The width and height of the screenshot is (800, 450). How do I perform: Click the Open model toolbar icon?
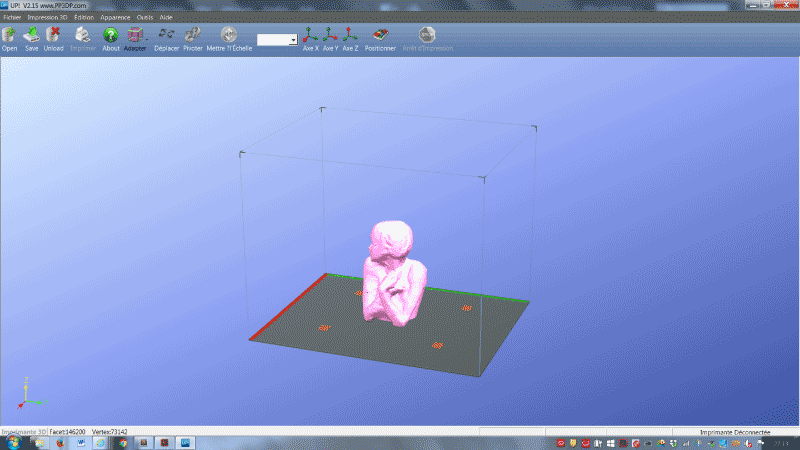[9, 35]
